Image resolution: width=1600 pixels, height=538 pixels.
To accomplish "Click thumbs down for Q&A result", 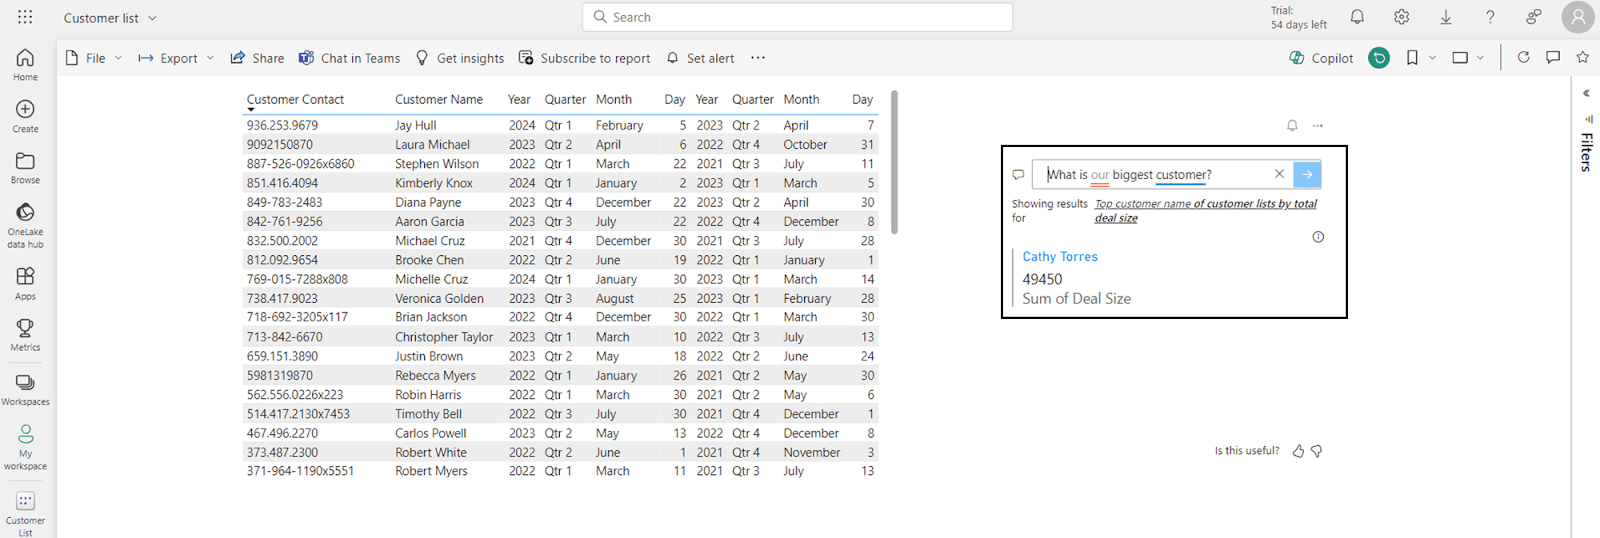I will (x=1317, y=451).
